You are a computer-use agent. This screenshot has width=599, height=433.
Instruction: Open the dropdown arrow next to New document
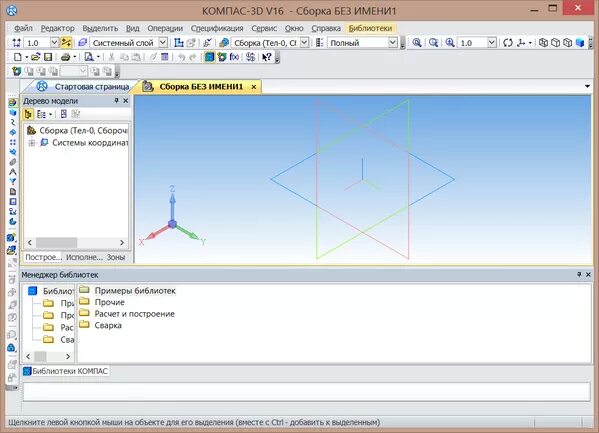tap(27, 57)
